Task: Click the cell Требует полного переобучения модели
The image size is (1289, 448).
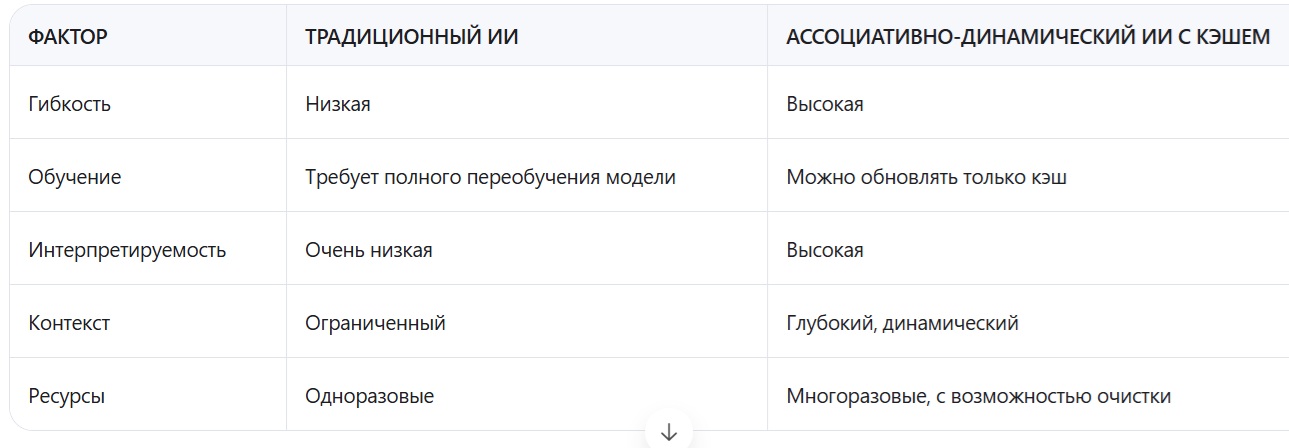Action: (x=490, y=177)
